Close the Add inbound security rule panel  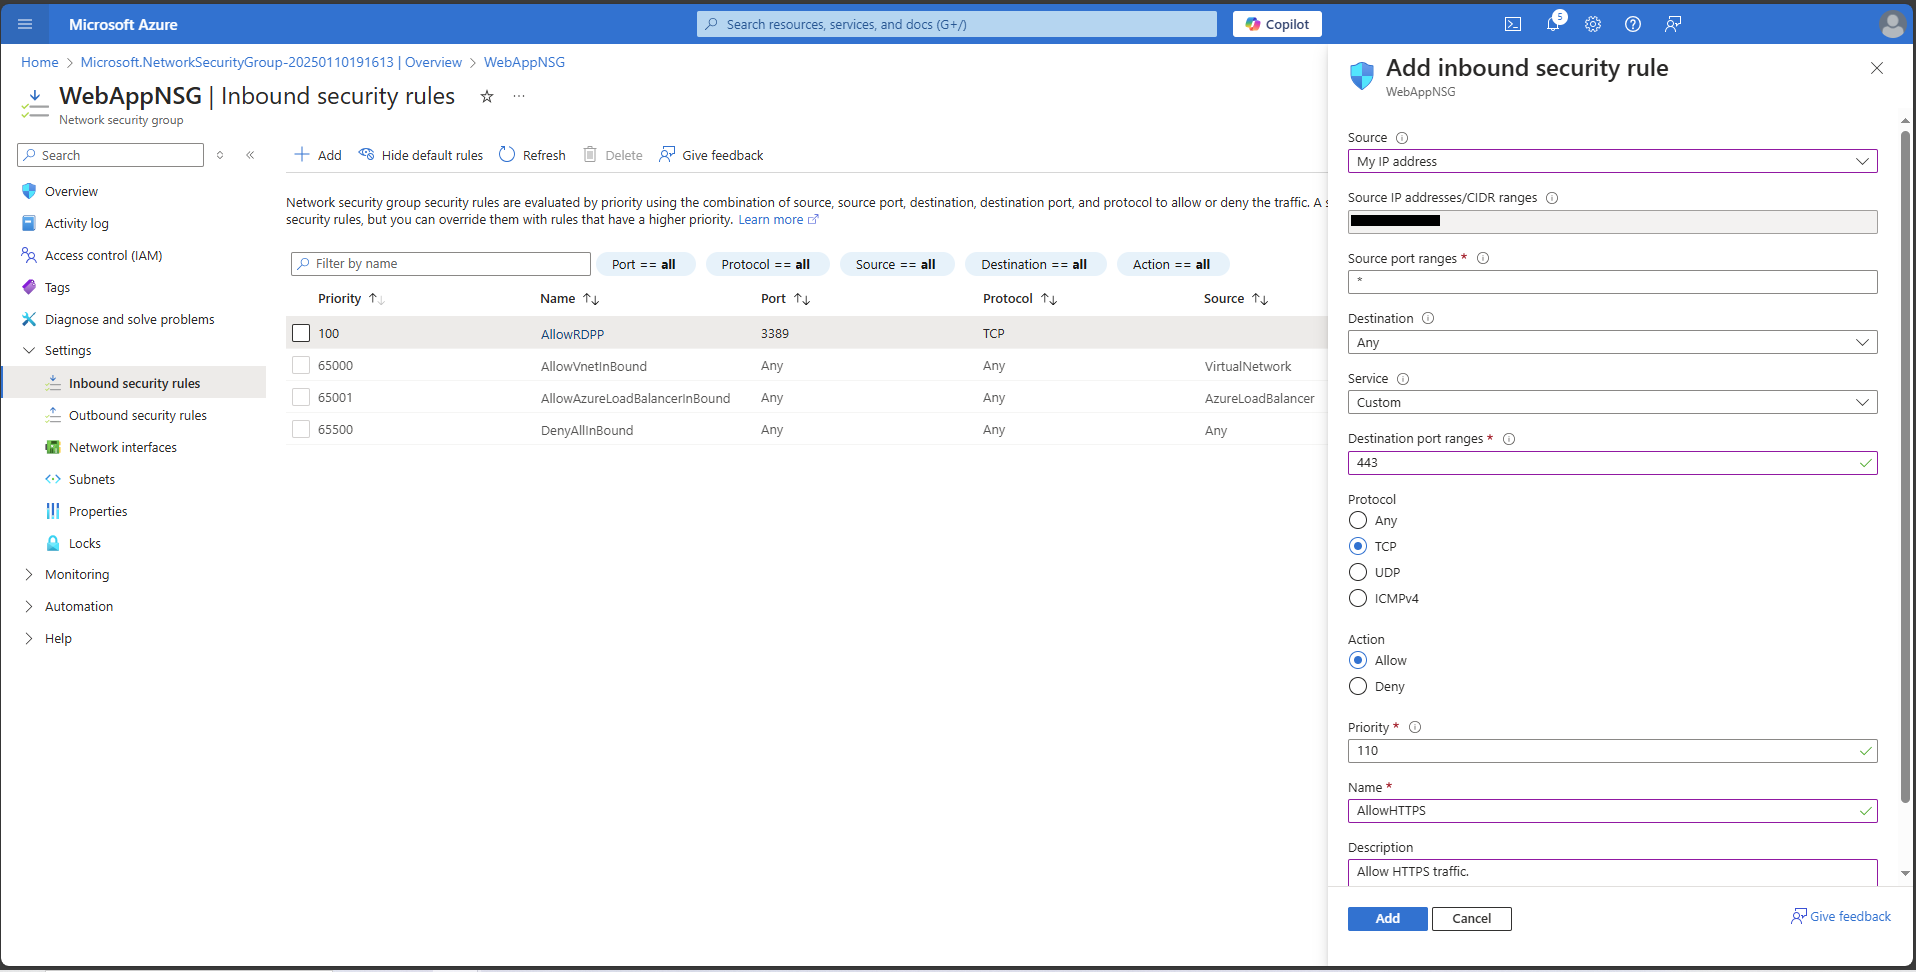pyautogui.click(x=1876, y=68)
